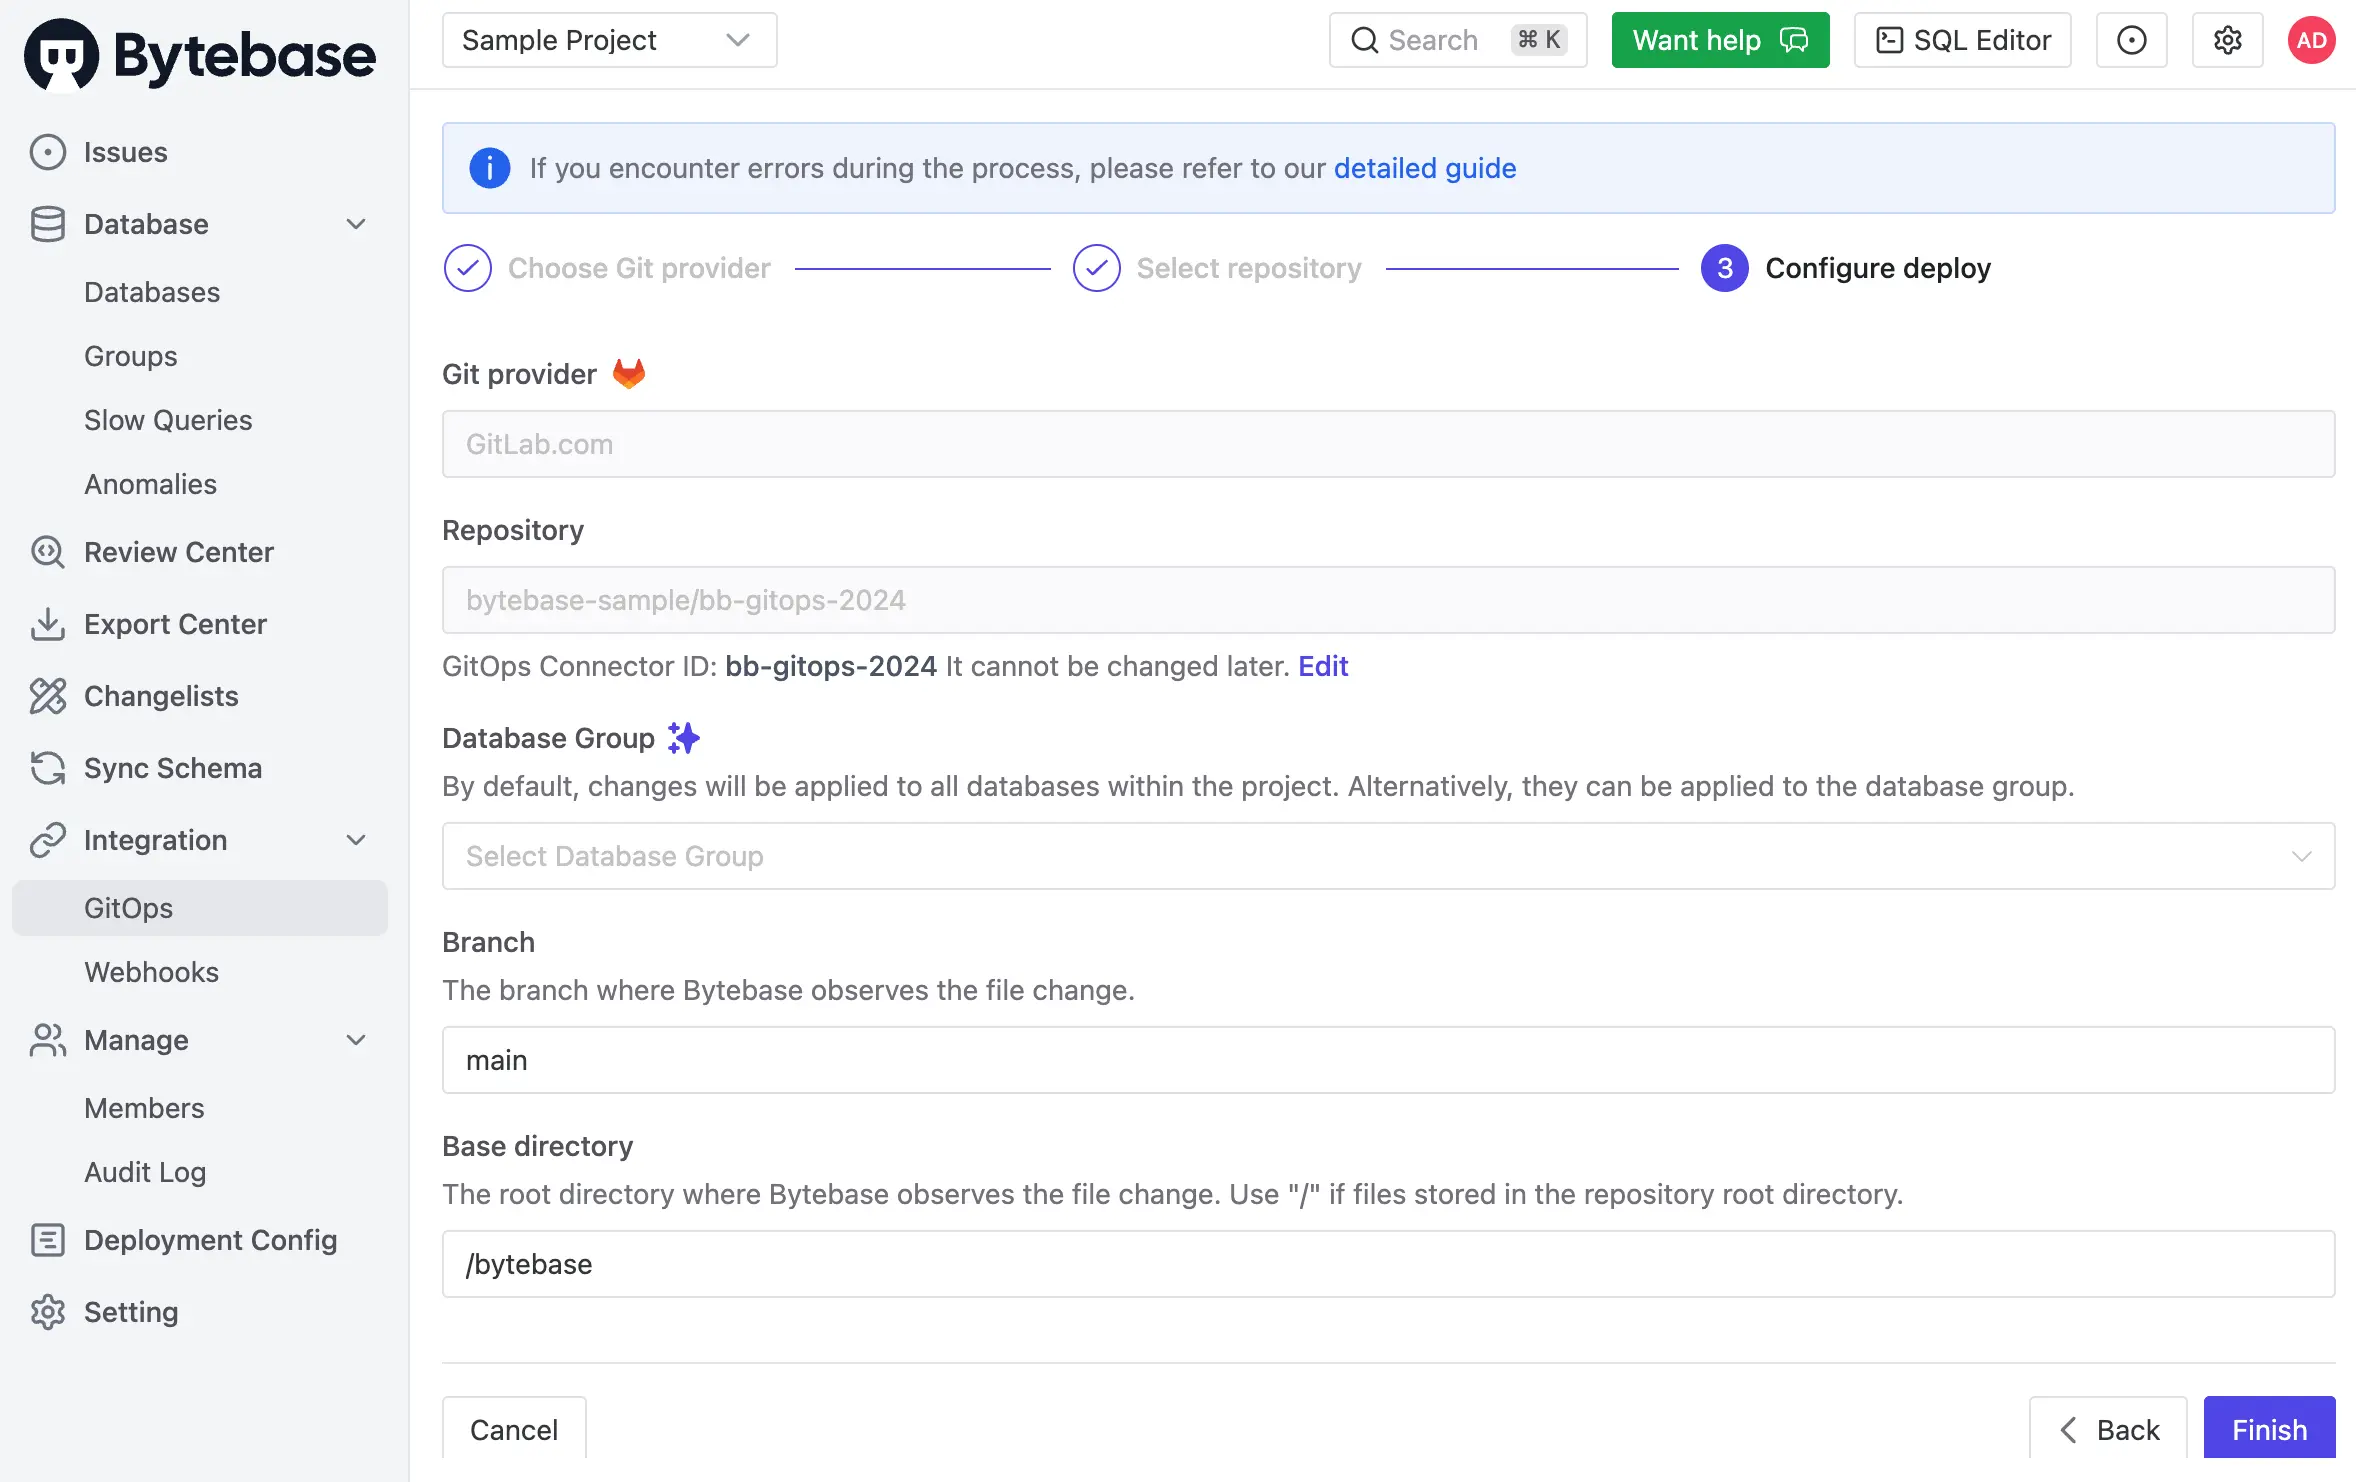
Task: Click the Setting gear icon in sidebar
Action: (x=47, y=1312)
